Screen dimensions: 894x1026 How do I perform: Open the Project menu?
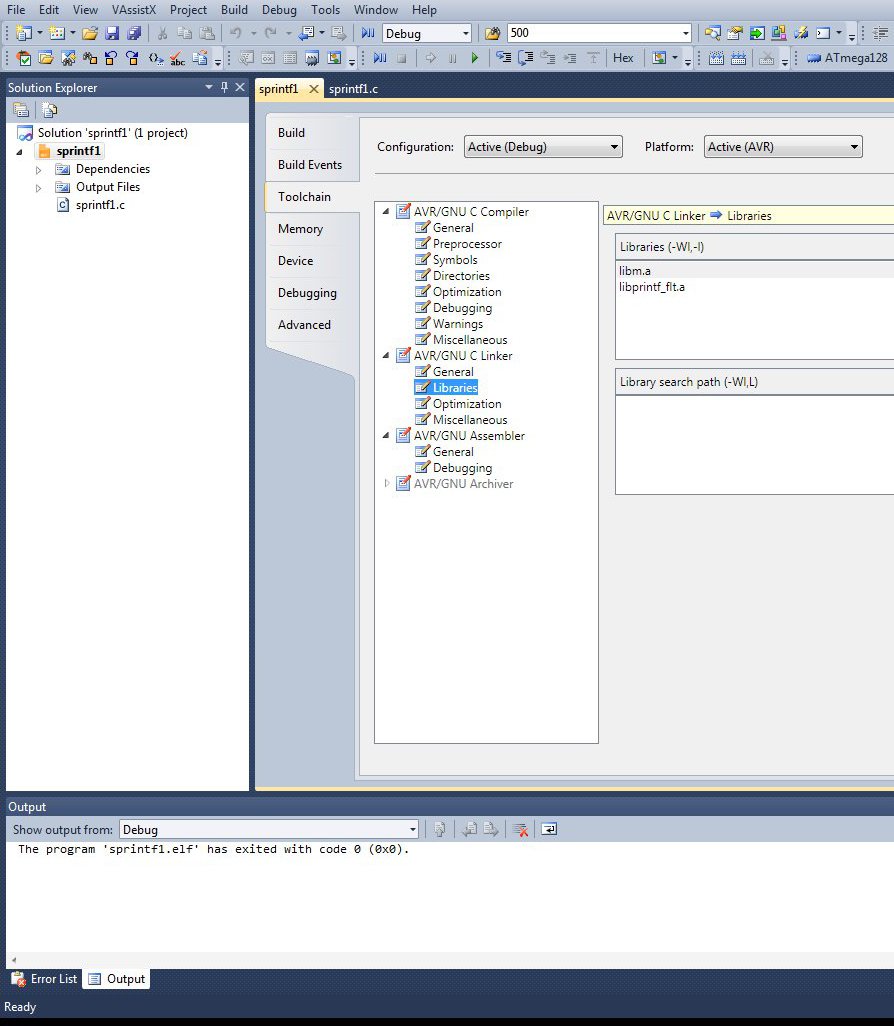click(188, 10)
